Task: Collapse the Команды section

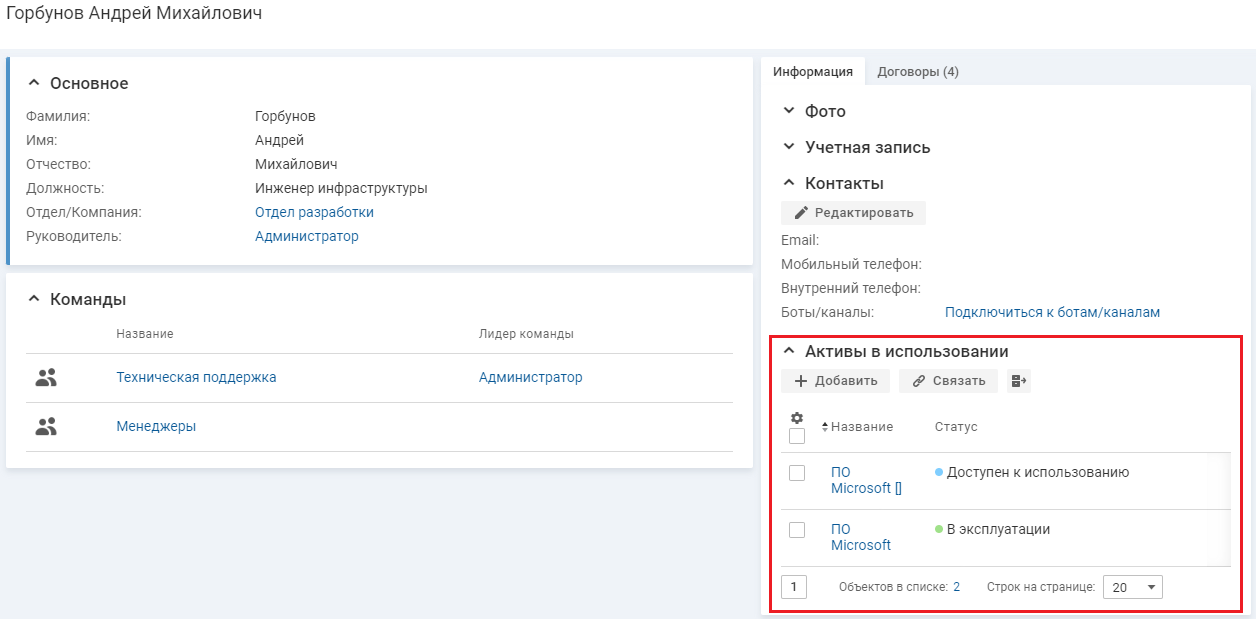Action: pos(34,299)
